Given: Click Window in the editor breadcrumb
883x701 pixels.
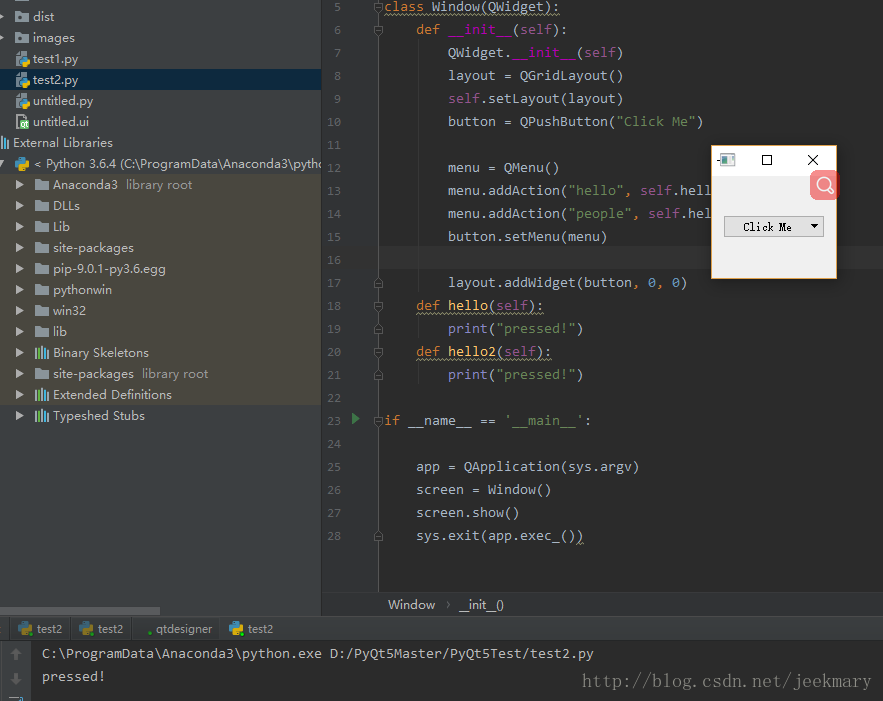Looking at the screenshot, I should tap(411, 605).
